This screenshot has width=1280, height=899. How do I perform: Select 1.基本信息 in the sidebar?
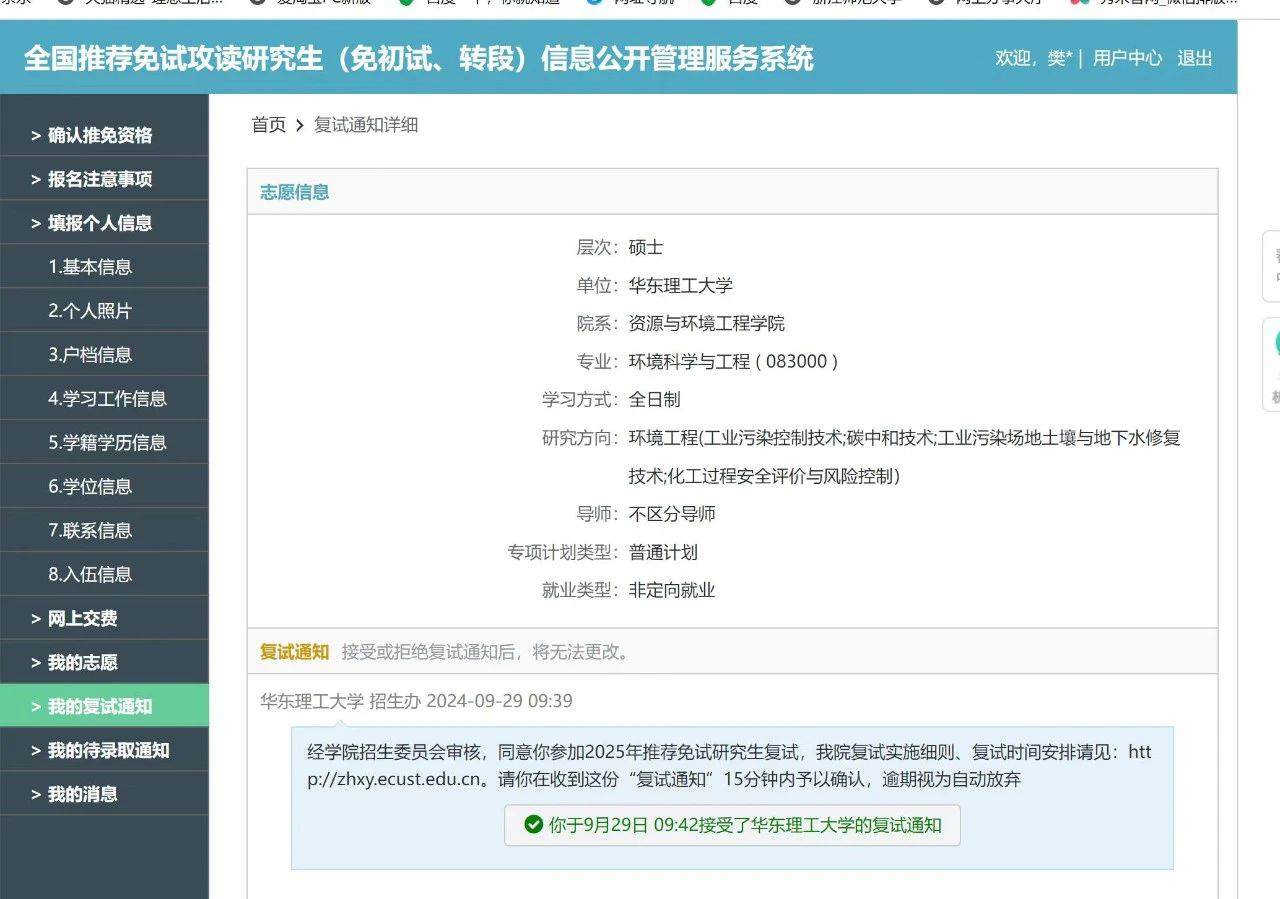click(104, 267)
